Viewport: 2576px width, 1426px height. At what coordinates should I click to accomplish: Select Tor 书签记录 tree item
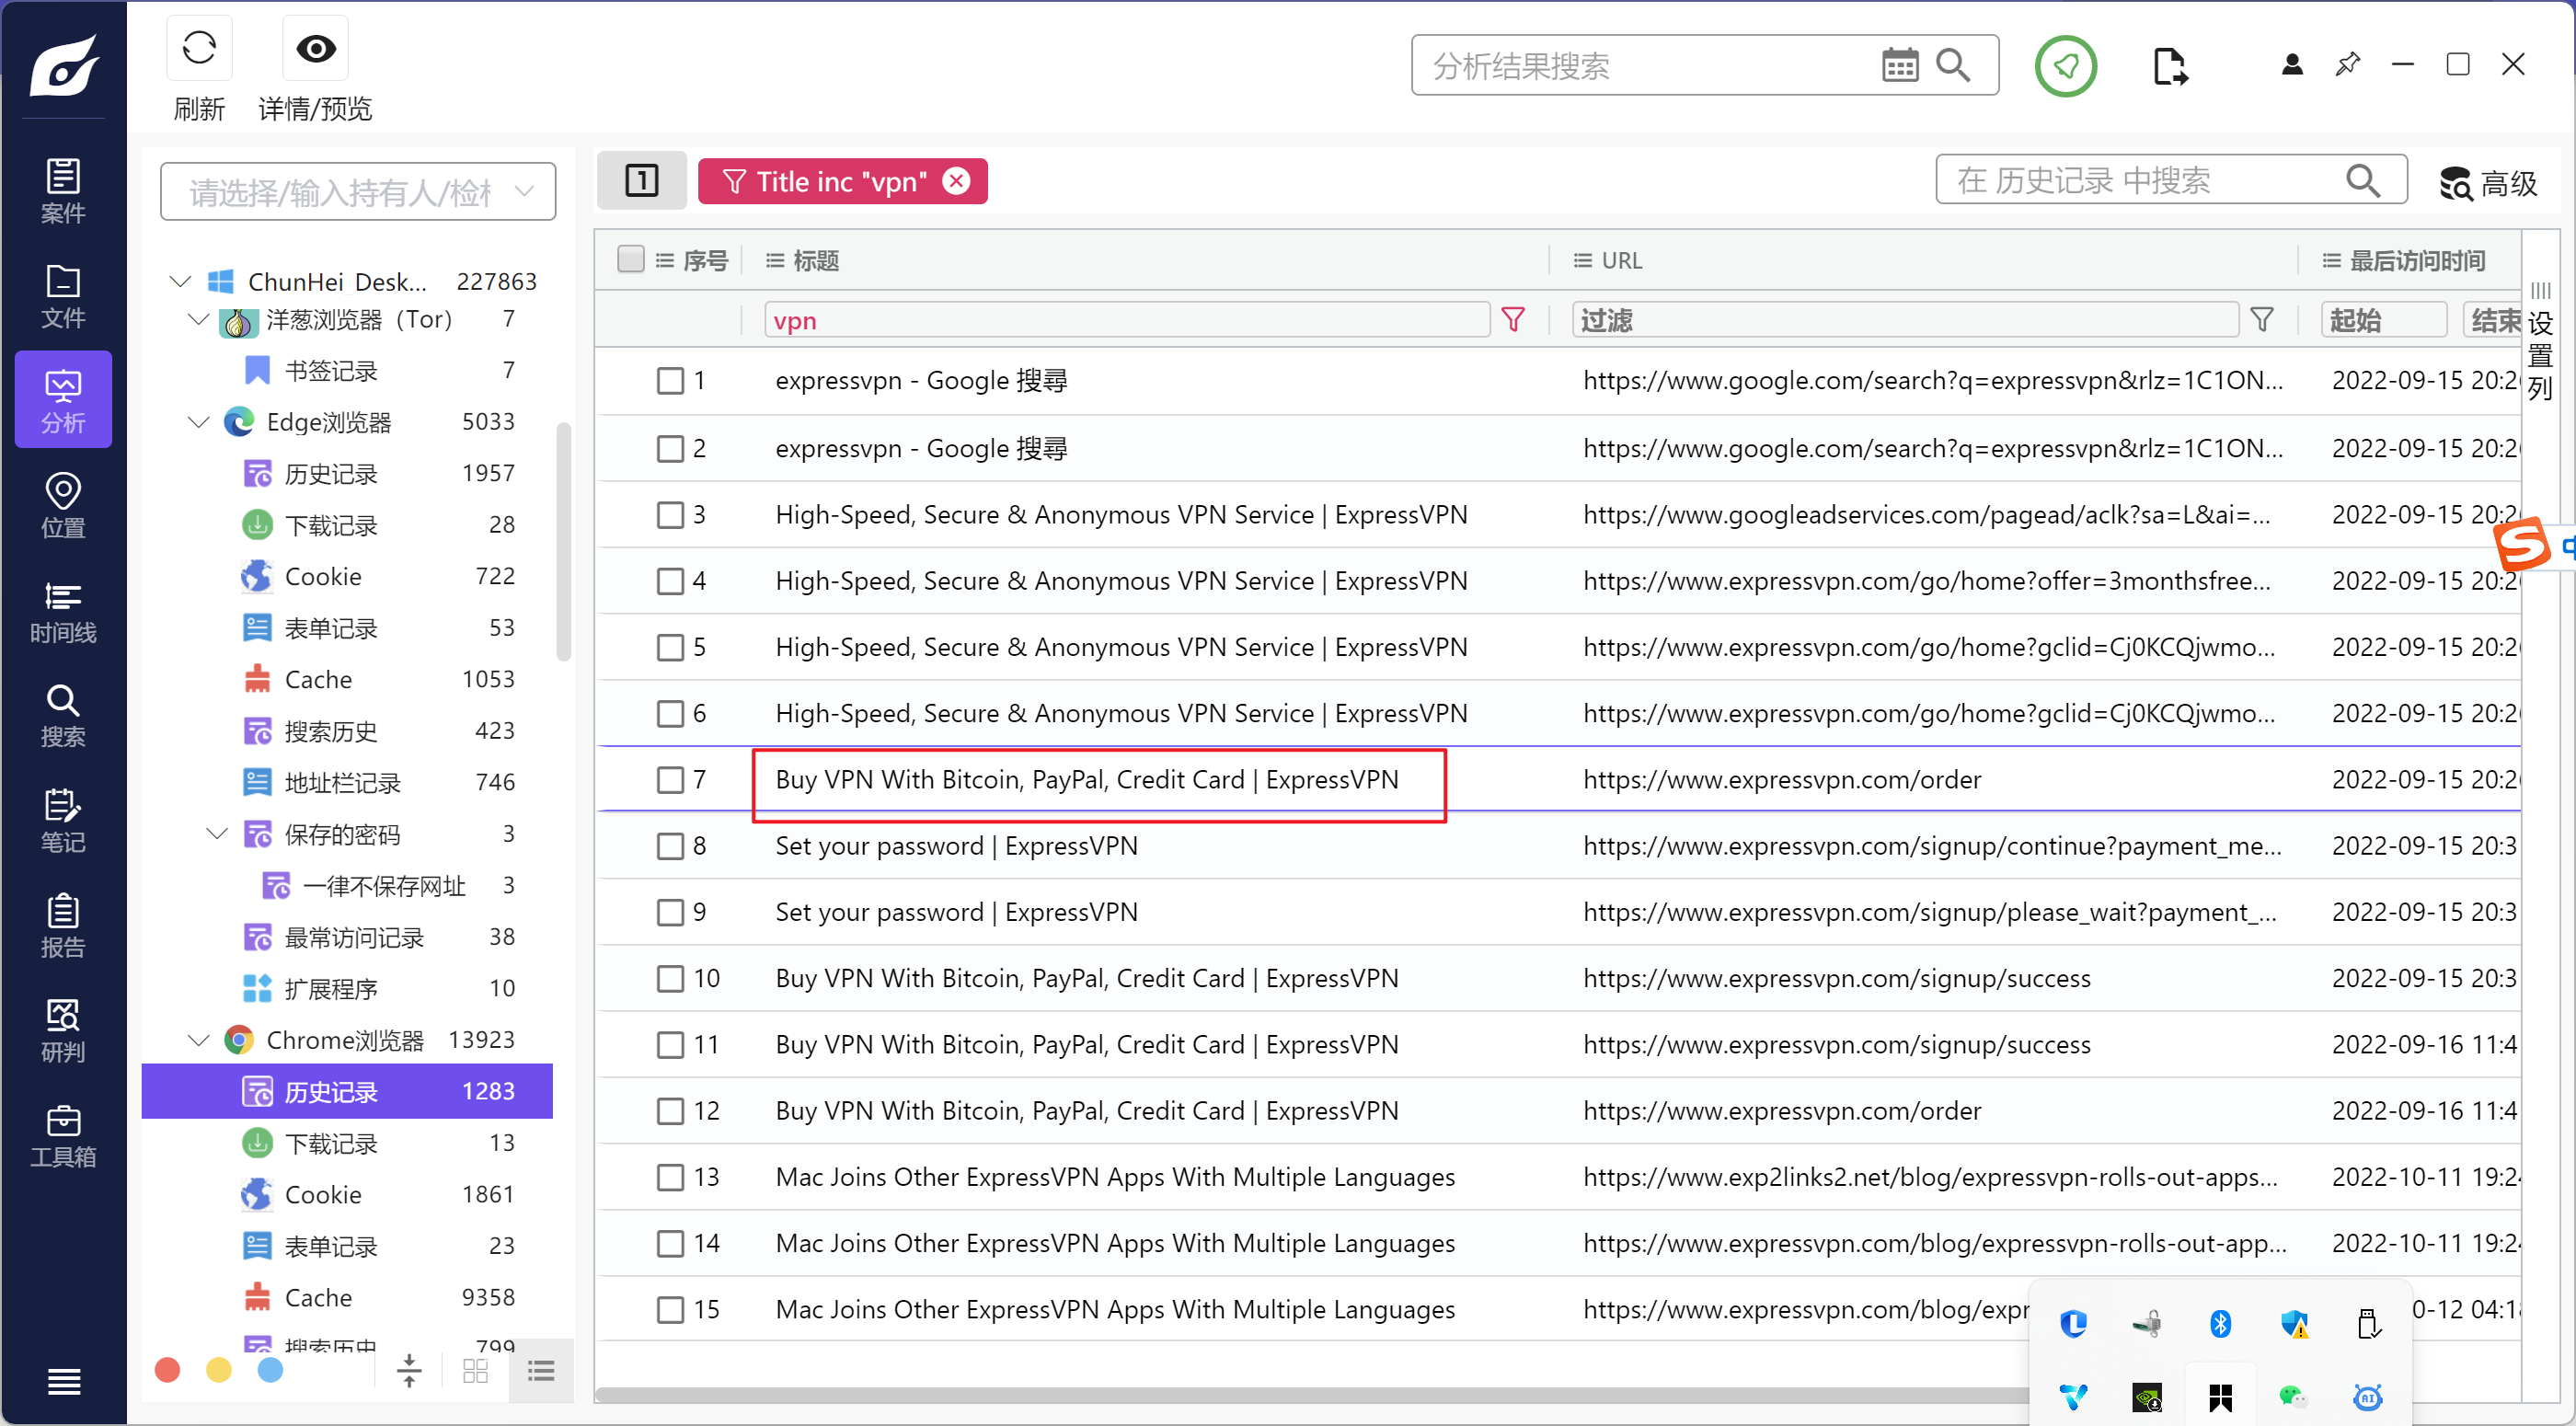pyautogui.click(x=347, y=371)
